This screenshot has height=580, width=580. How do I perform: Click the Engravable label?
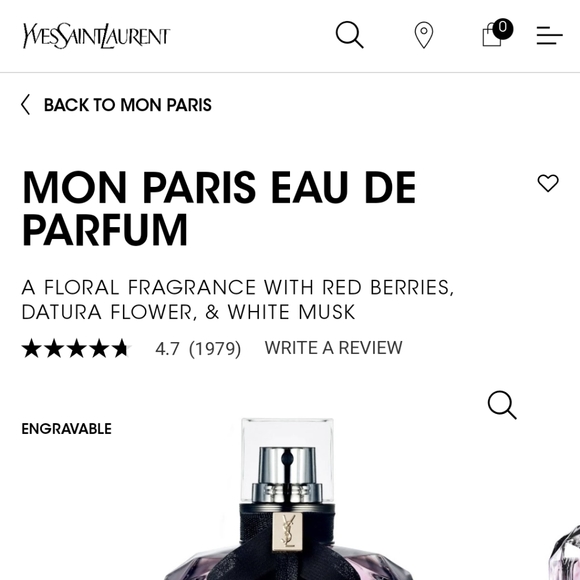[x=67, y=429]
